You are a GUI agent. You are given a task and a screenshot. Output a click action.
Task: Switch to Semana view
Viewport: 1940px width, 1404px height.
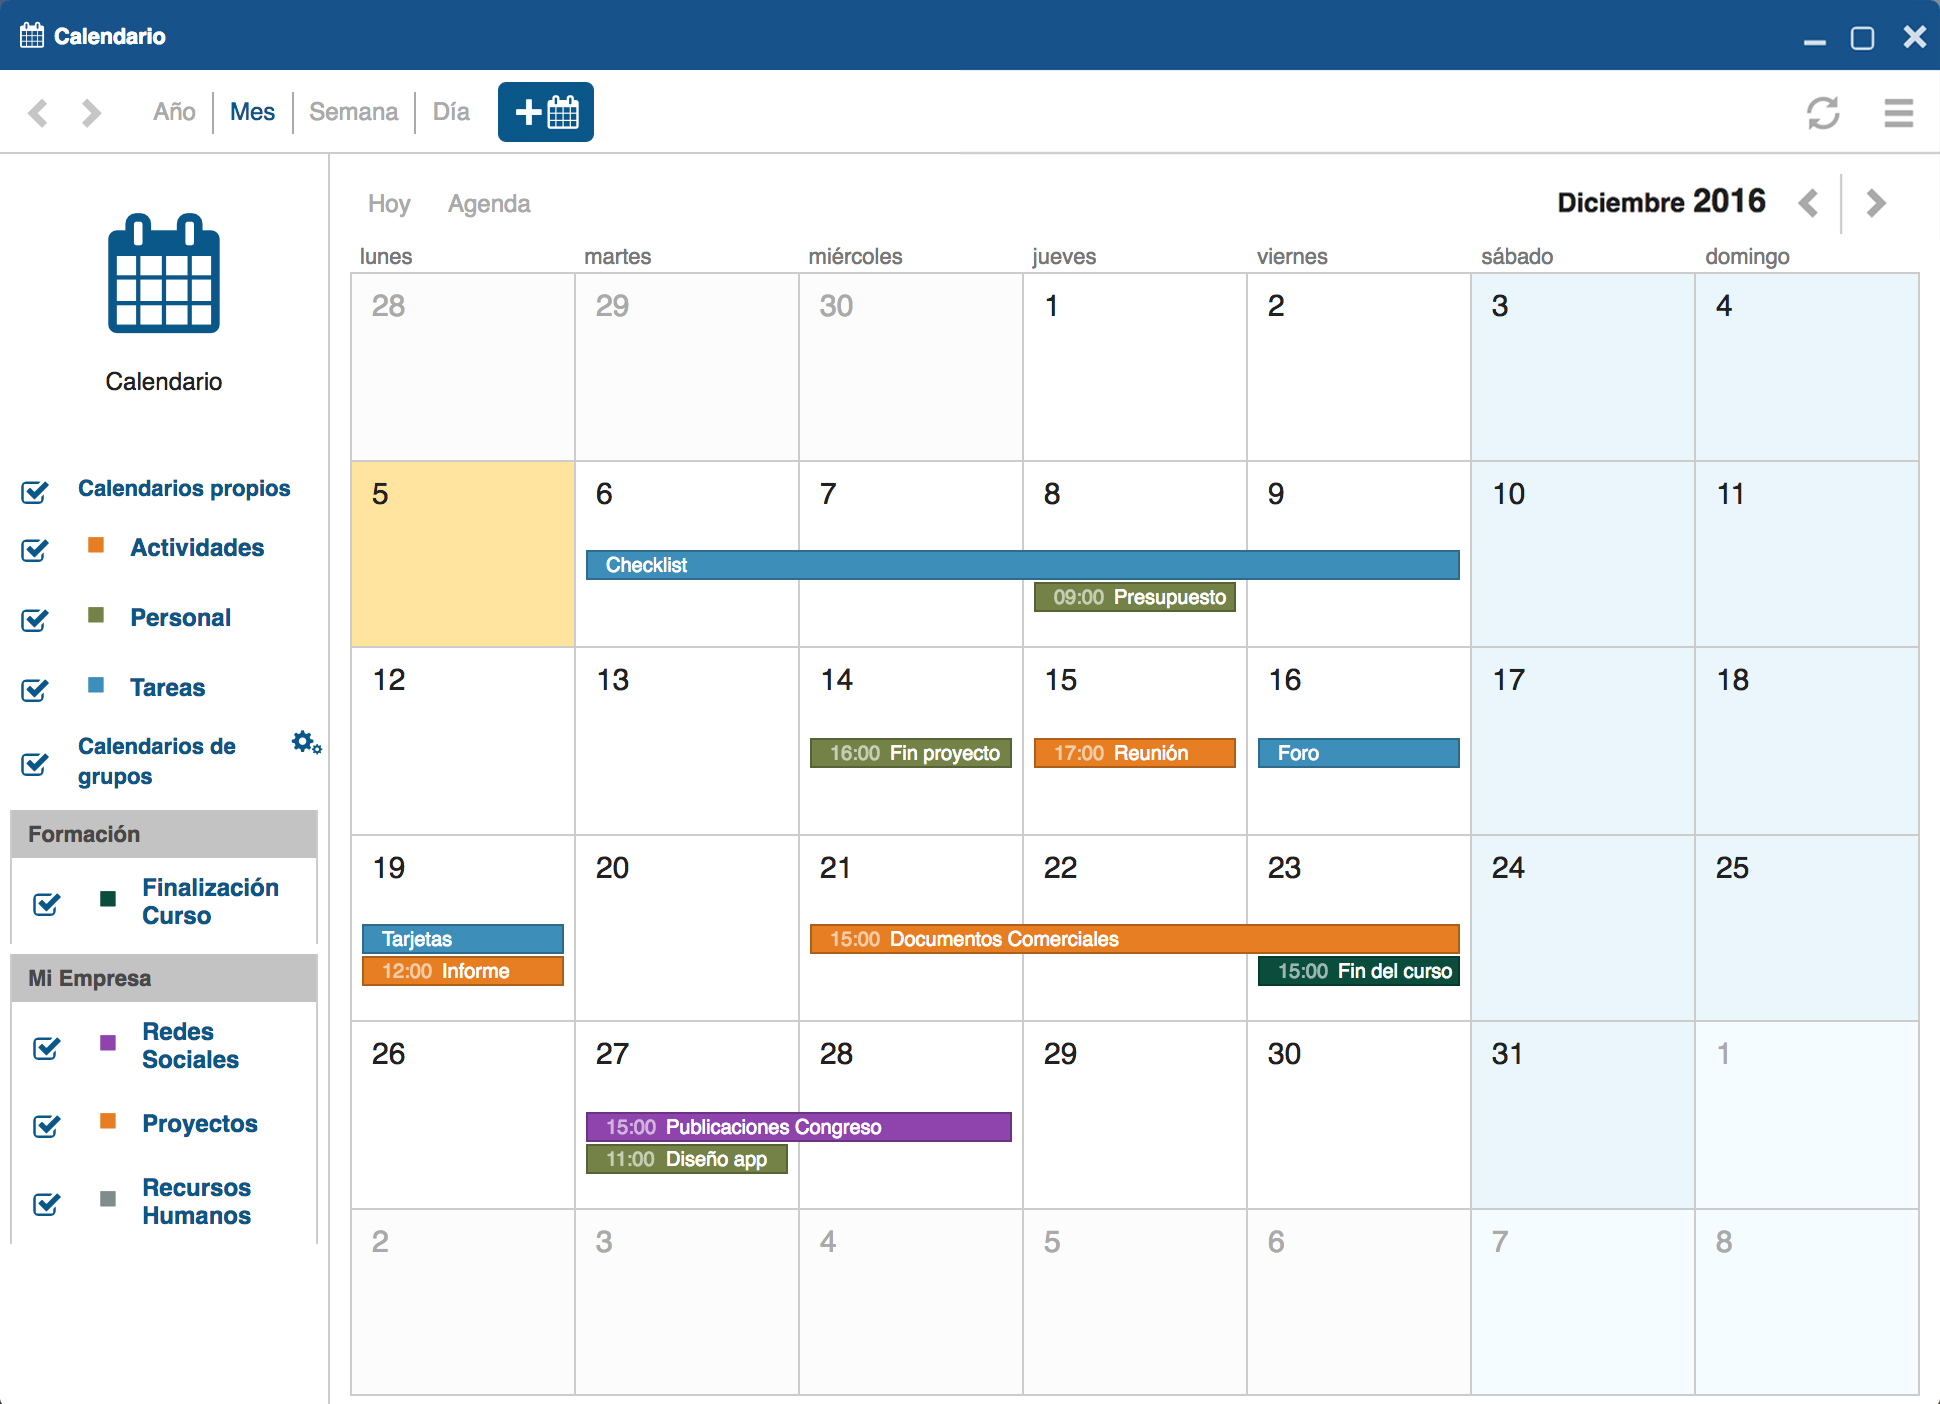point(353,112)
